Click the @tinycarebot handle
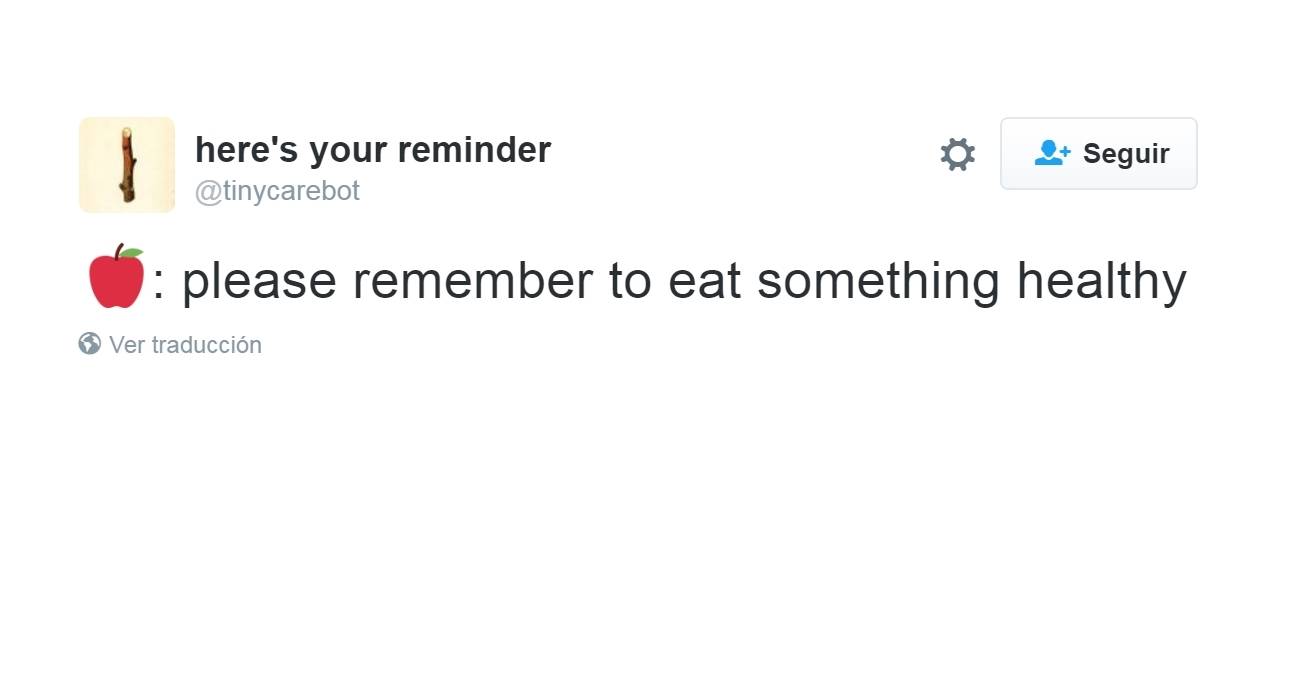The image size is (1305, 700). click(x=277, y=191)
